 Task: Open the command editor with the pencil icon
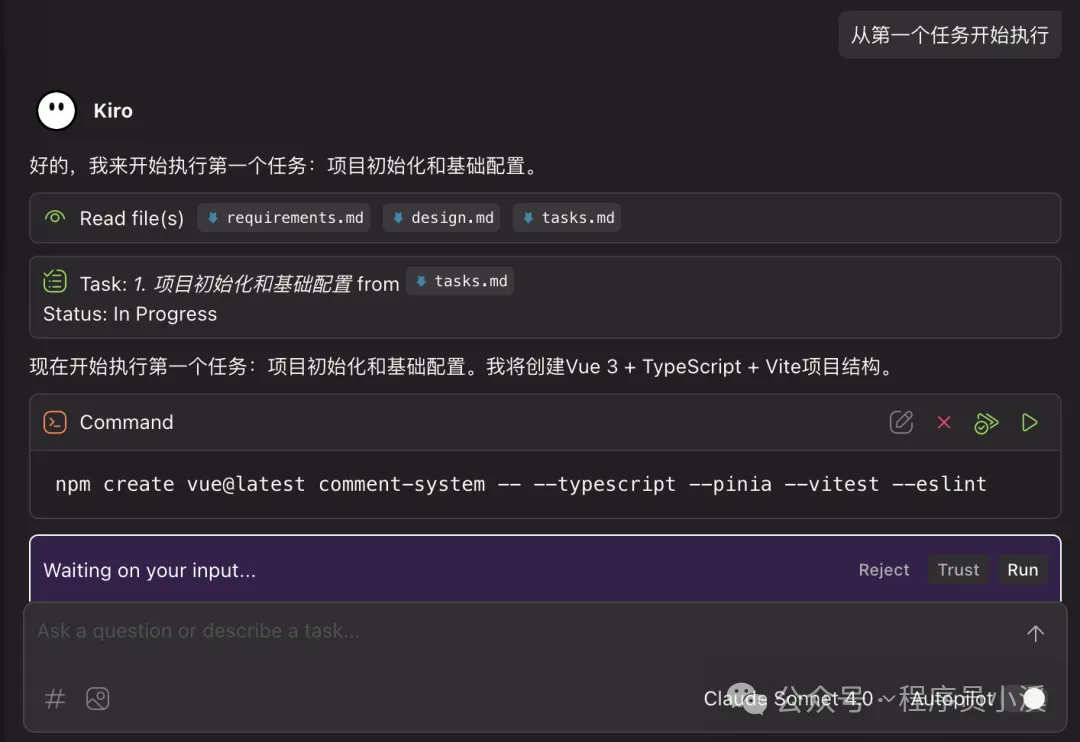click(901, 422)
